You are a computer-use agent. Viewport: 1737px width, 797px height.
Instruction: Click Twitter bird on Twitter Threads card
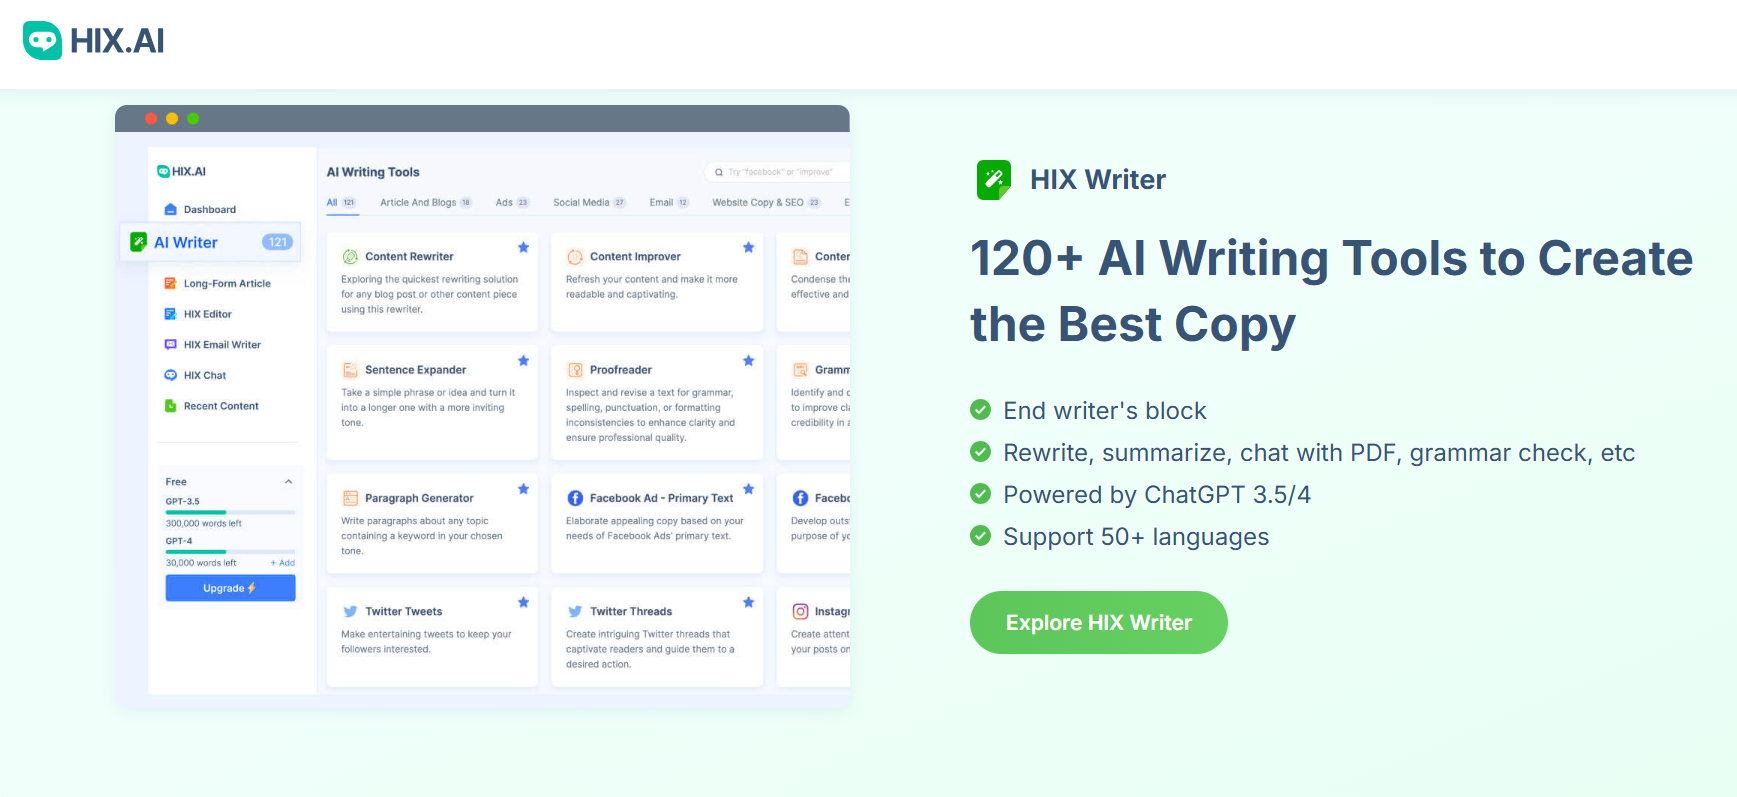tap(575, 611)
